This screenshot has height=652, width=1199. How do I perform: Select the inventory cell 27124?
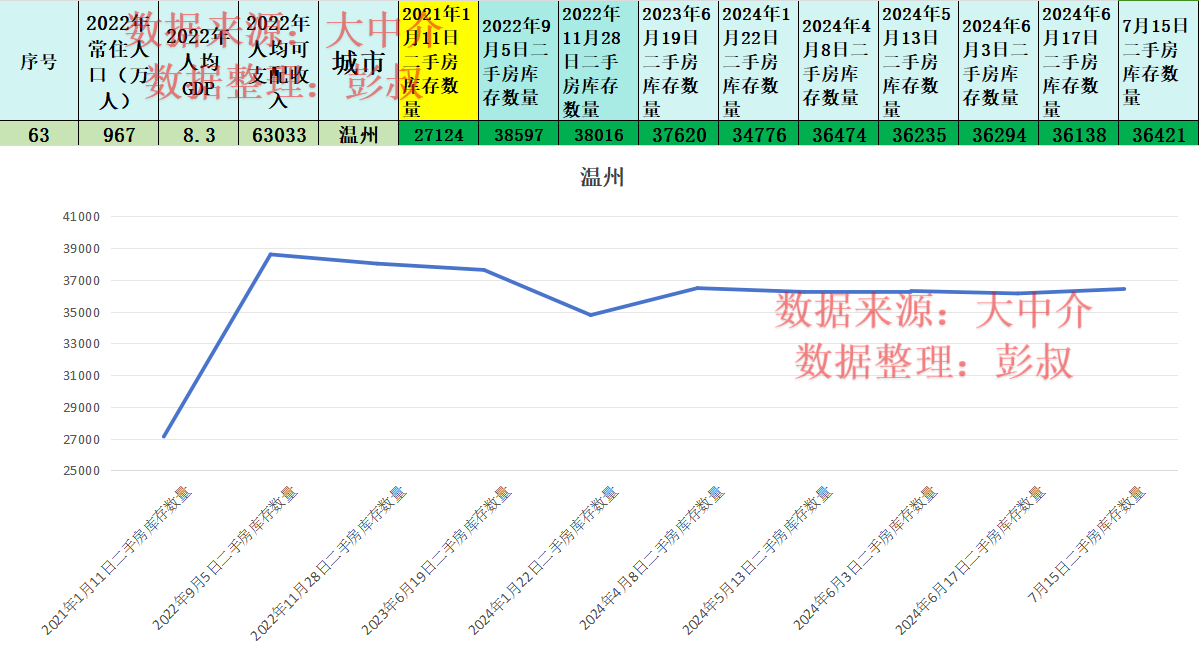click(438, 134)
